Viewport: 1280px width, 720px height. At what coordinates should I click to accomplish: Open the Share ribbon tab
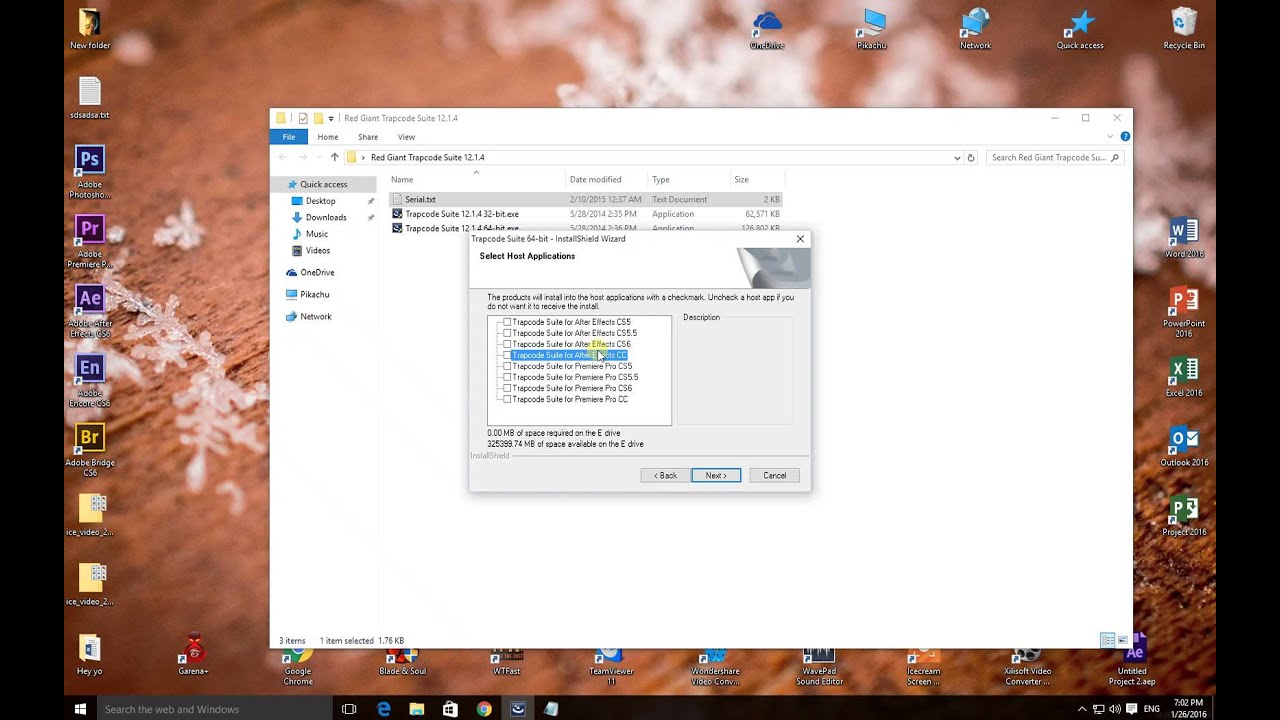point(368,137)
